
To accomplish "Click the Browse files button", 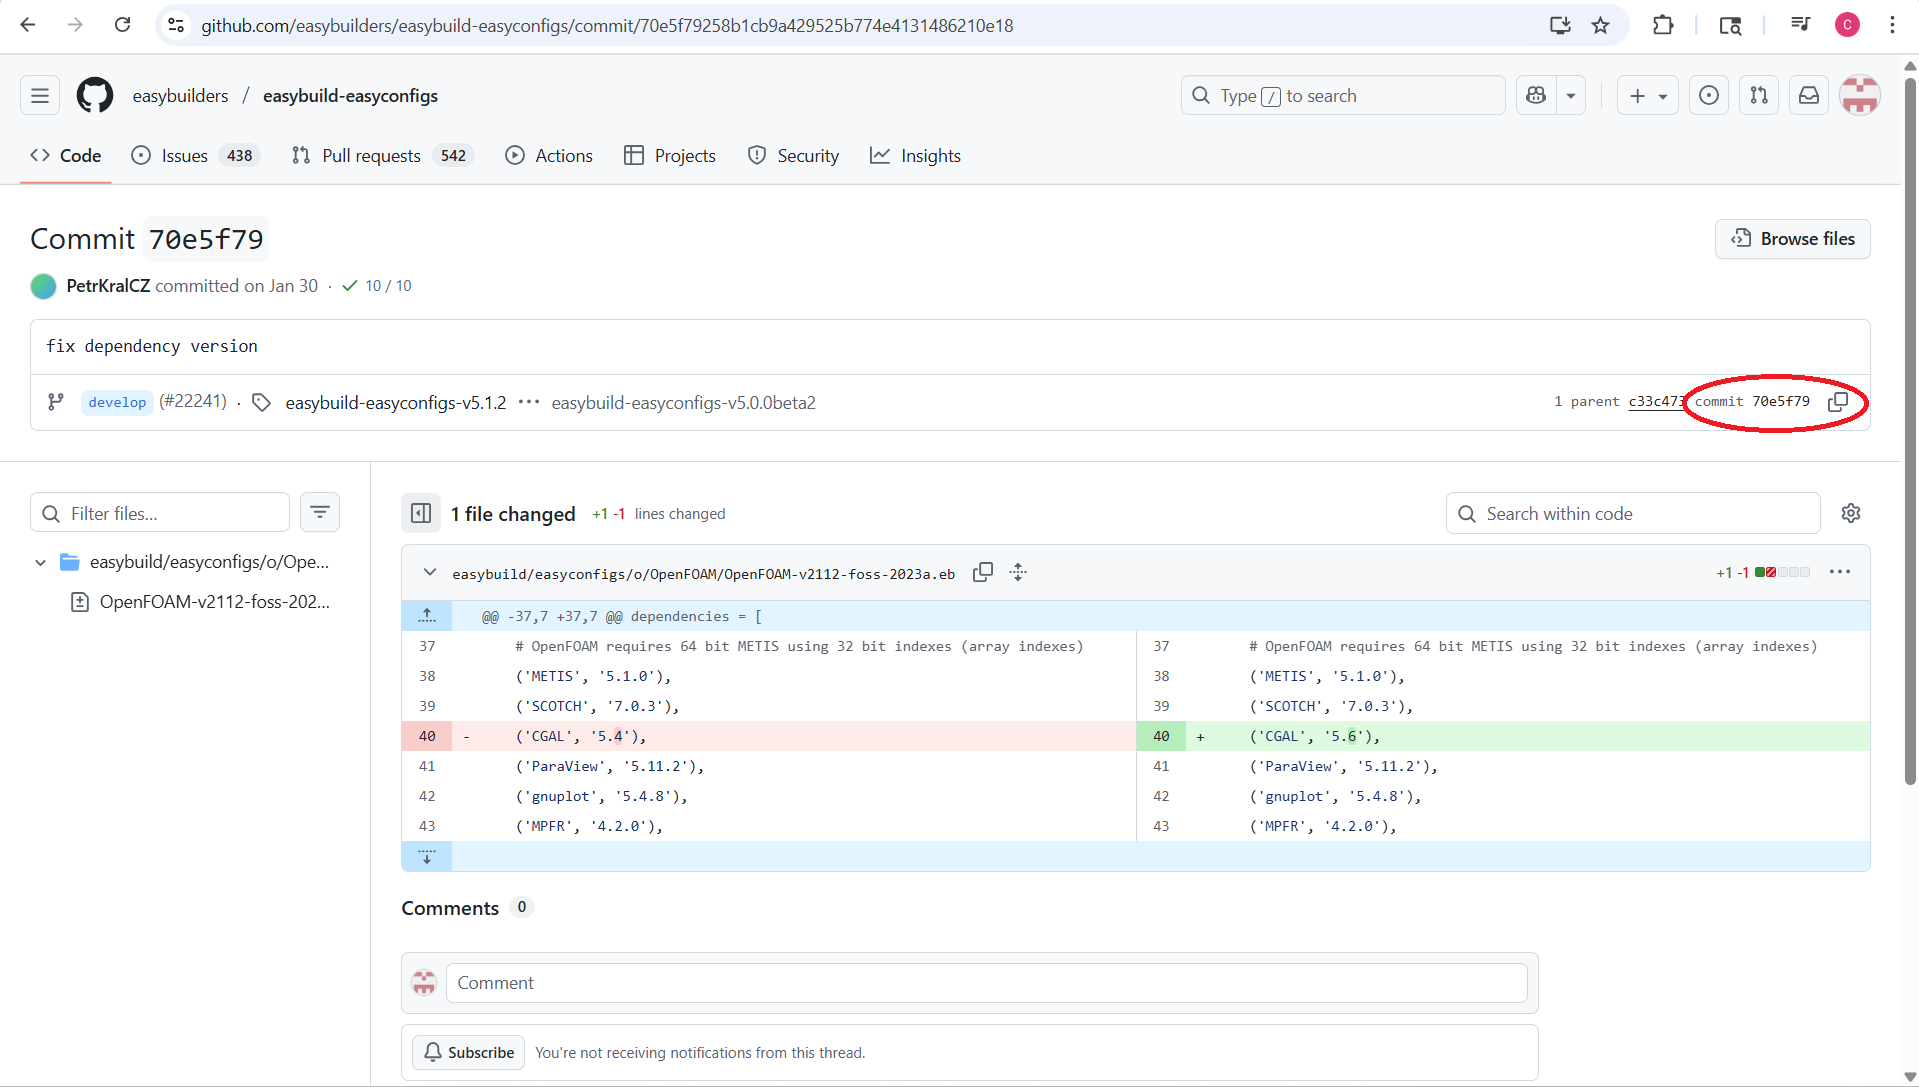I will click(1793, 239).
